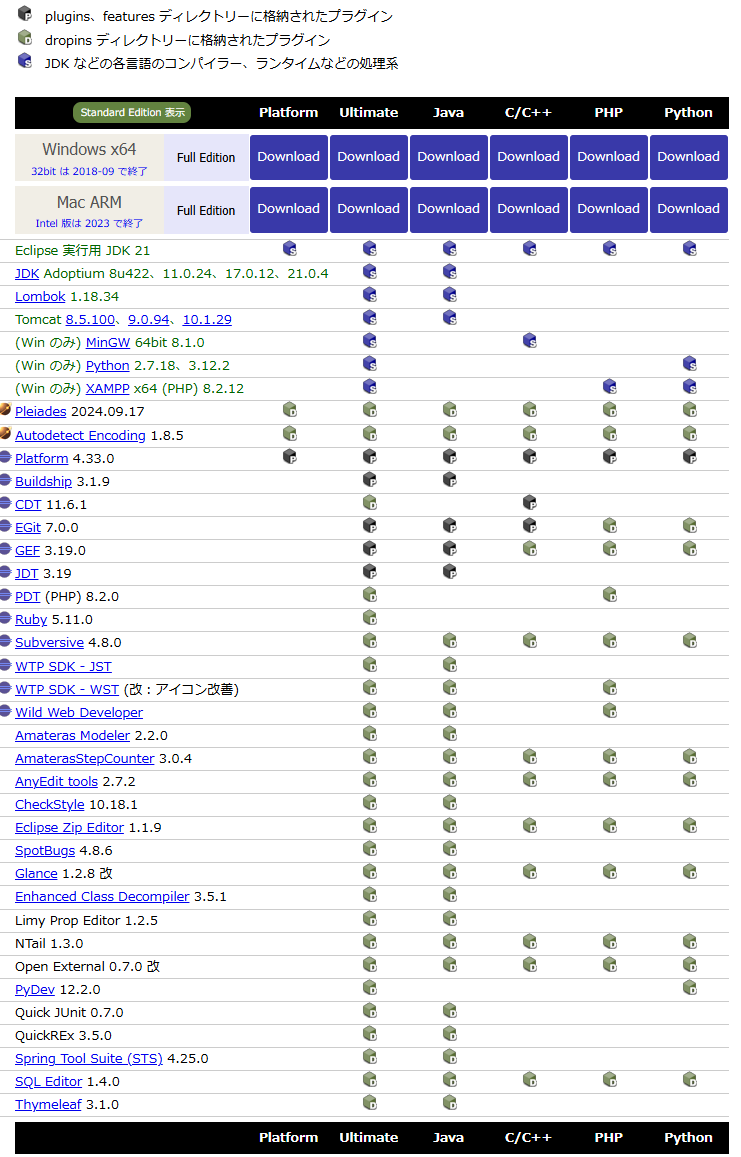Open the Pleiades plugin link

click(41, 412)
